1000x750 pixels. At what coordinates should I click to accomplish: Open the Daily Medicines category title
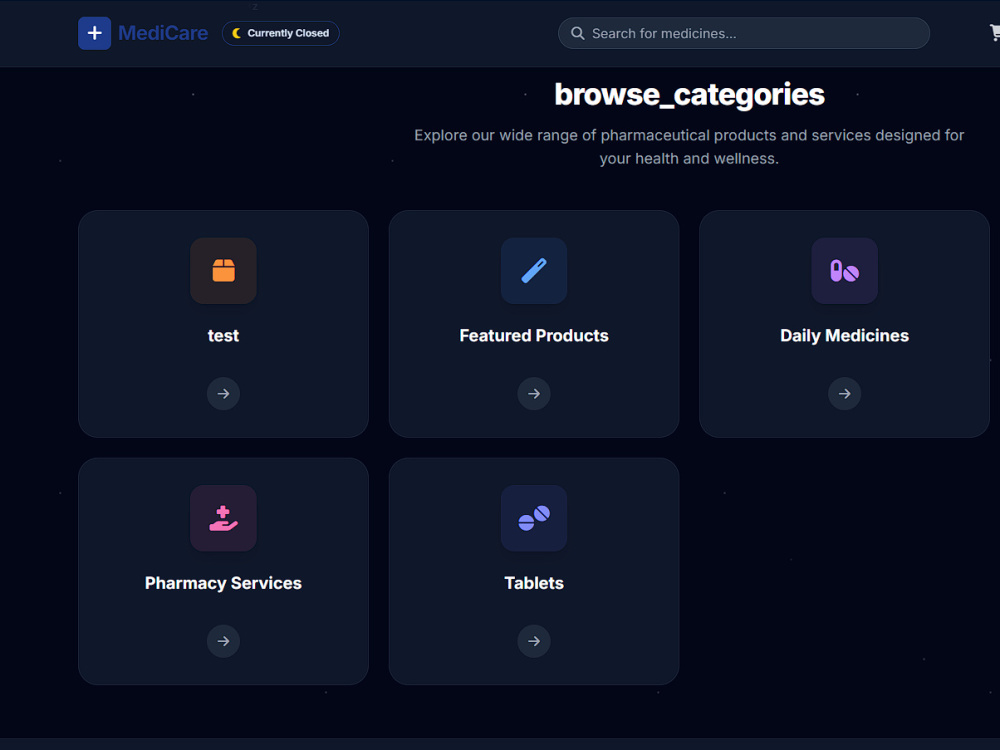click(x=844, y=335)
